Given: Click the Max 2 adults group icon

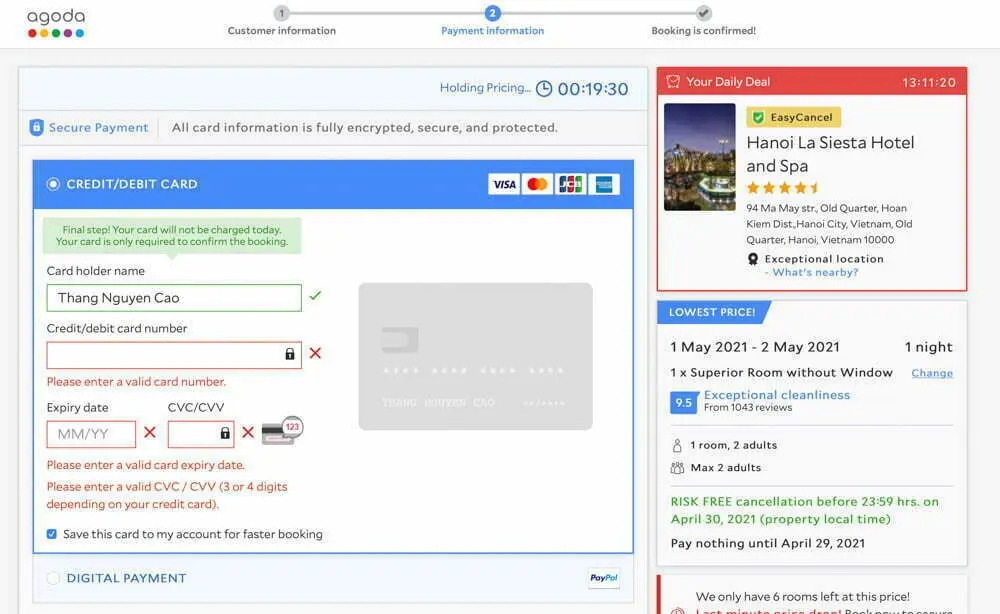Looking at the screenshot, I should pos(677,468).
